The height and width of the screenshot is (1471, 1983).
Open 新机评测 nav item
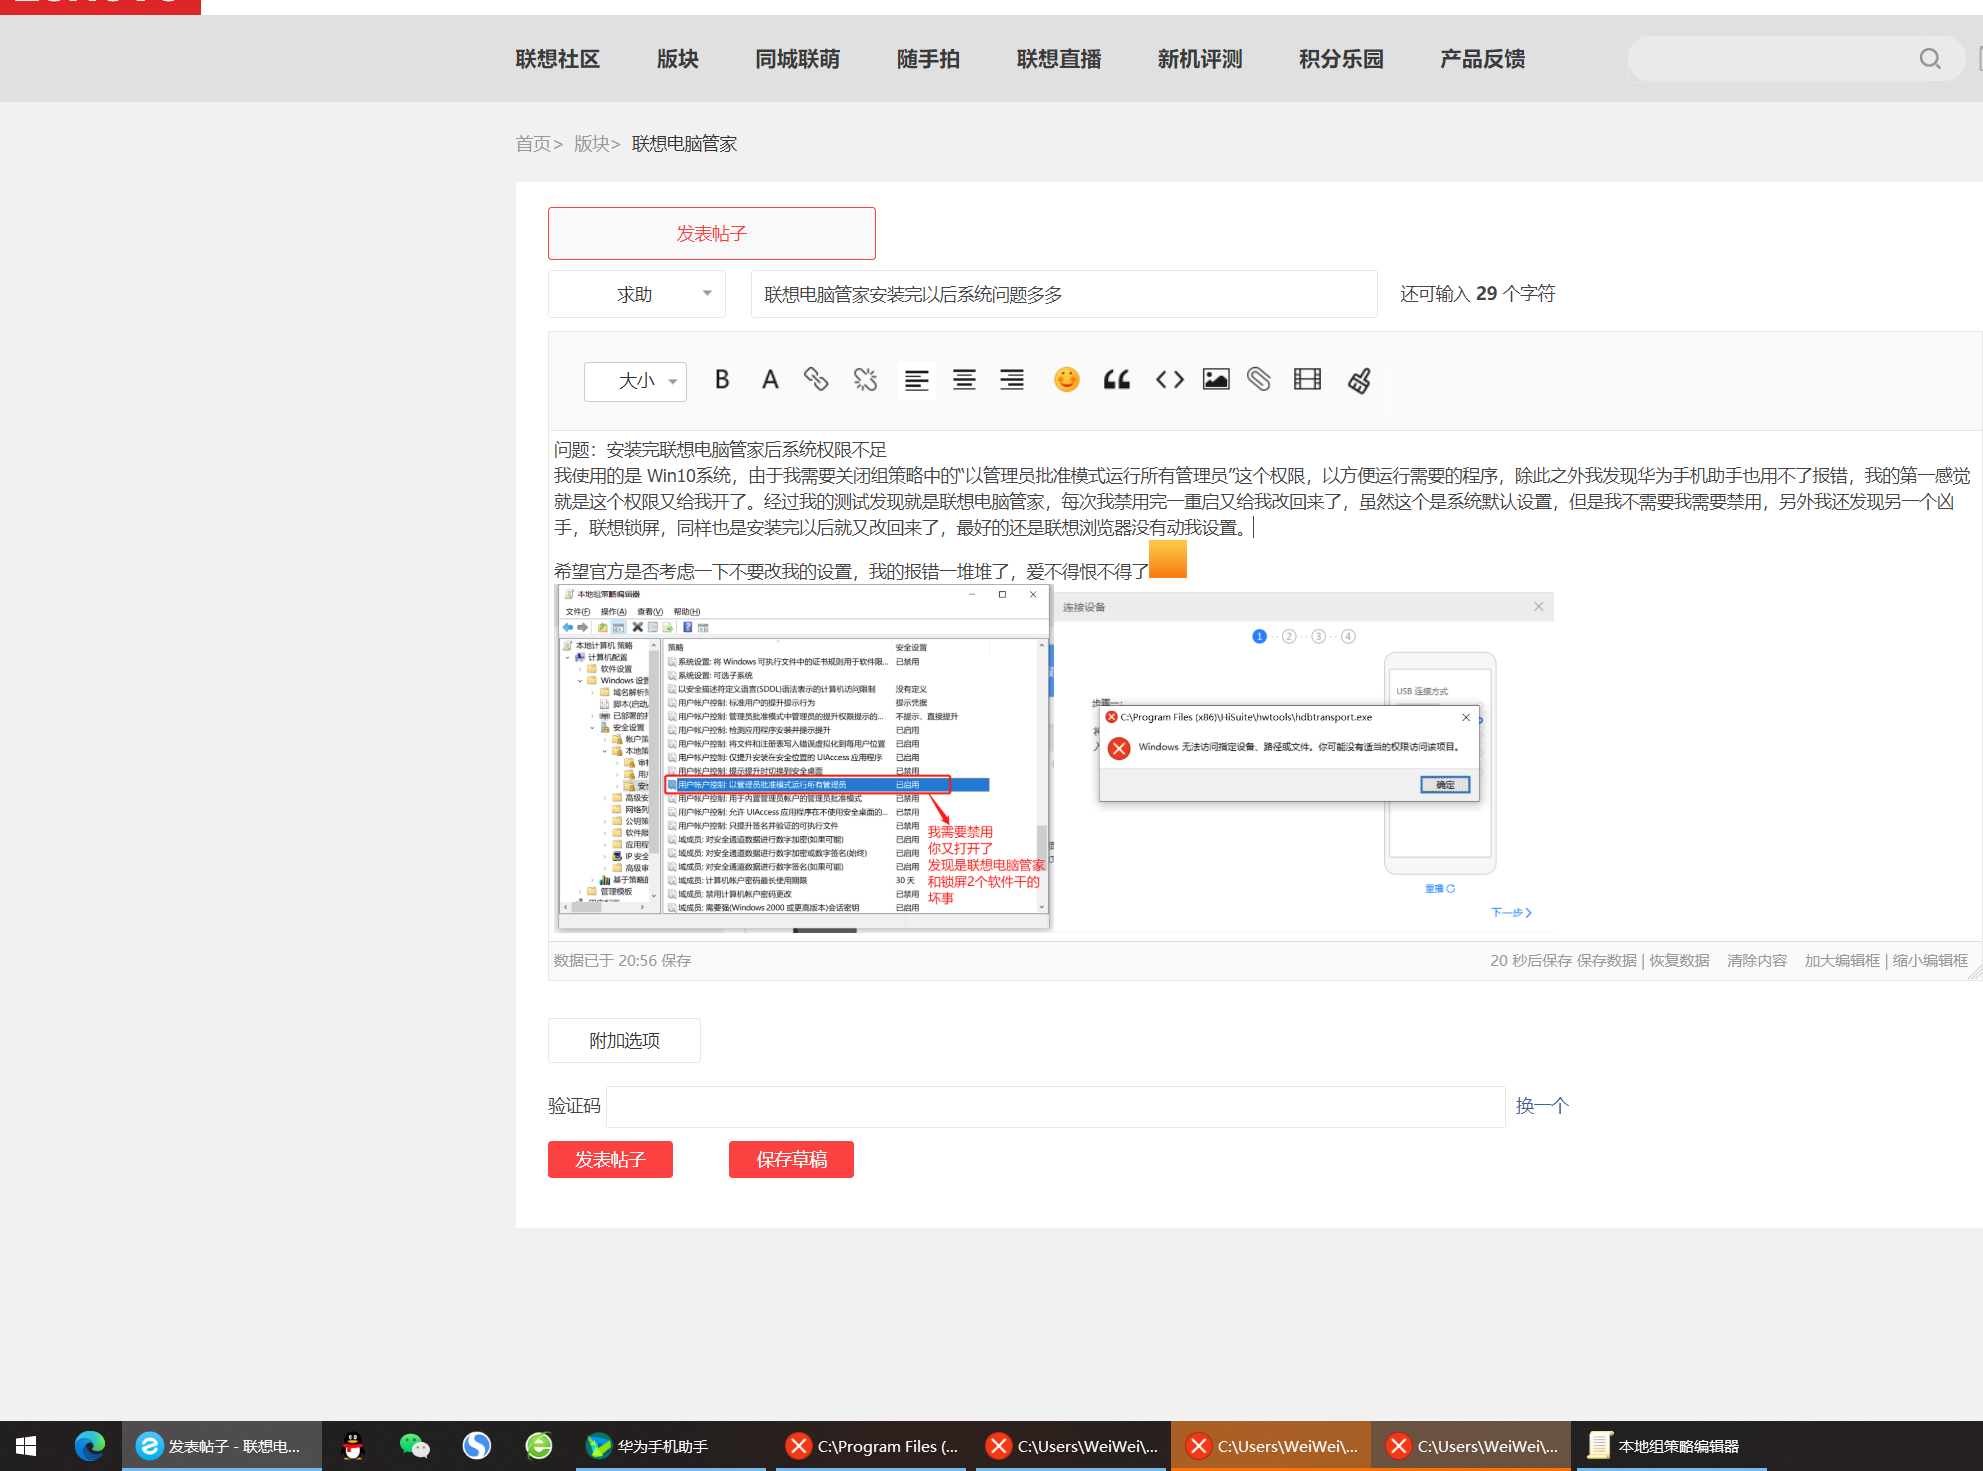coord(1199,59)
